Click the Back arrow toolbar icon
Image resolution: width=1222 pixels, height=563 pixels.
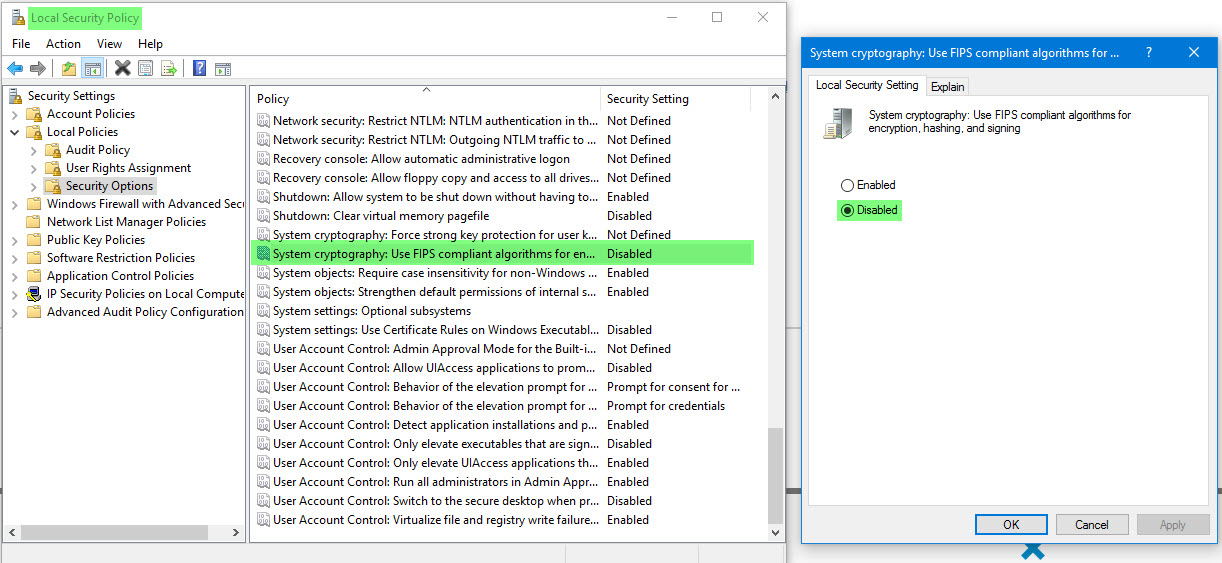tap(15, 68)
